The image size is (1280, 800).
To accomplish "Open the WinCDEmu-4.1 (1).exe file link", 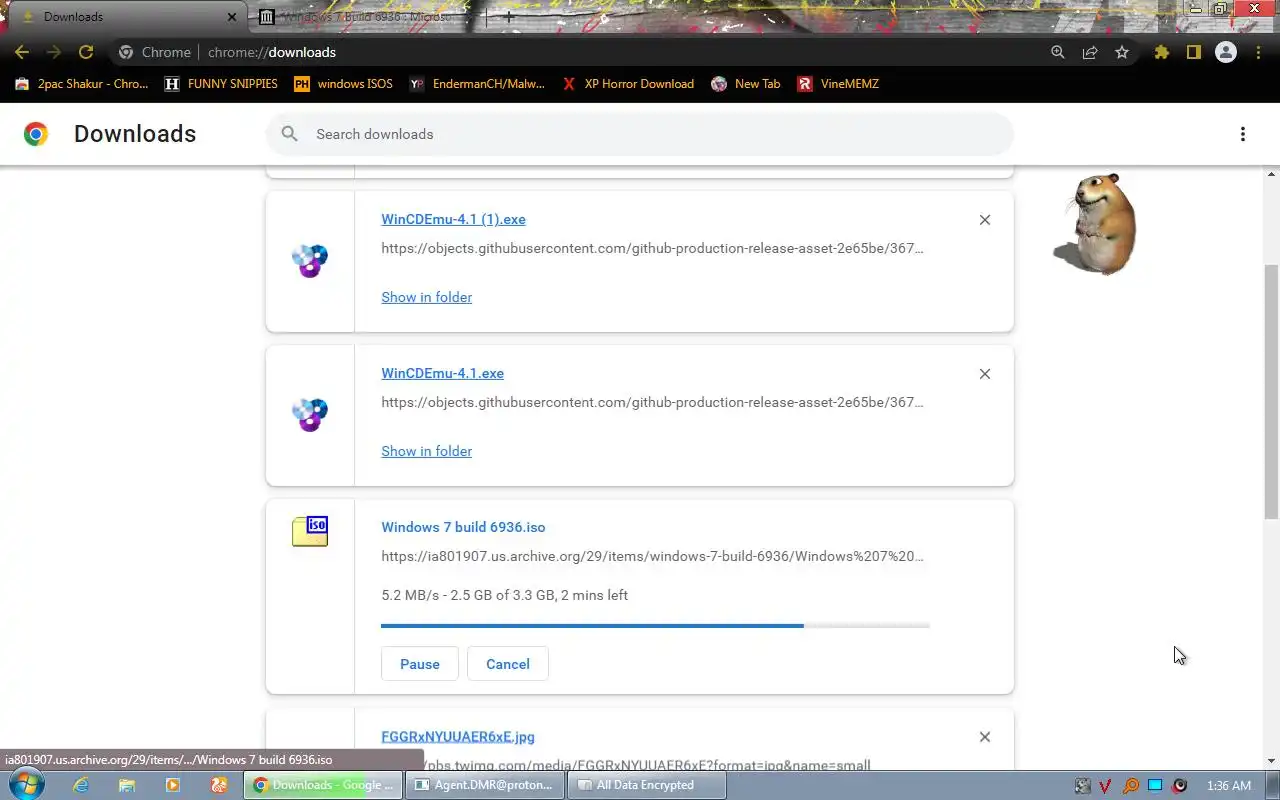I will point(453,219).
